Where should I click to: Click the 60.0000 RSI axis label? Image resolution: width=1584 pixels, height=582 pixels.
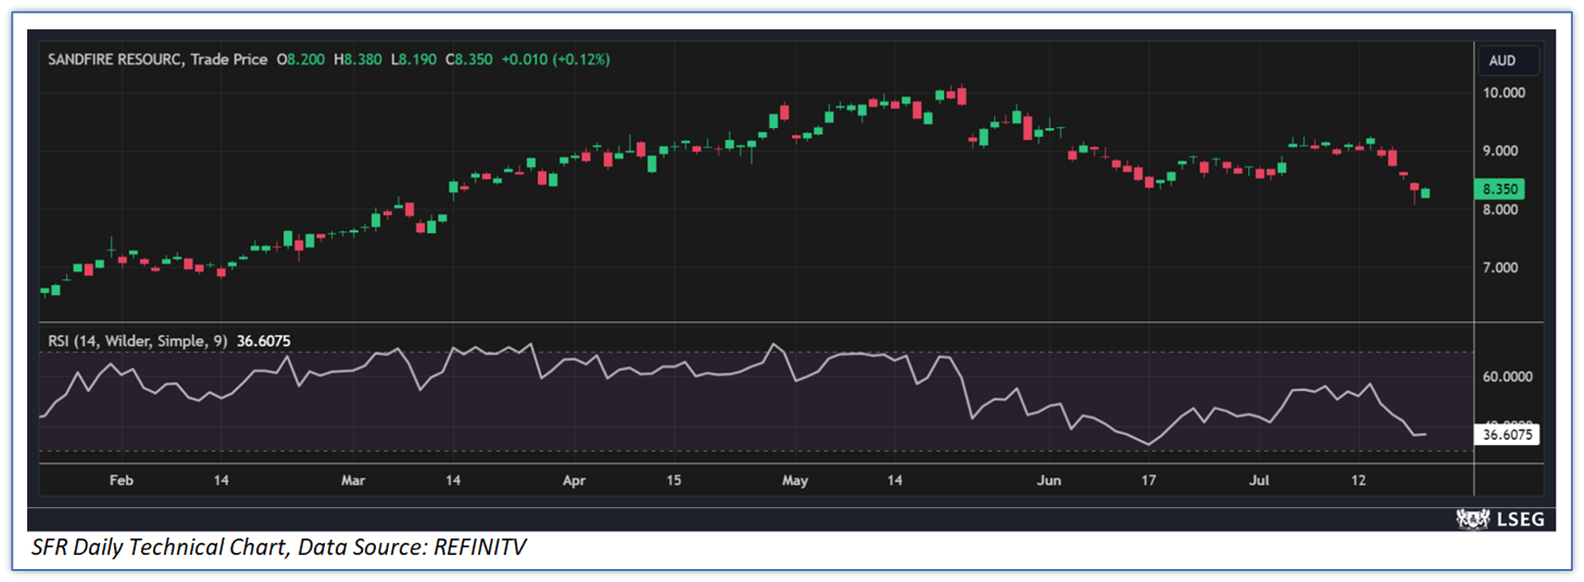[x=1506, y=377]
